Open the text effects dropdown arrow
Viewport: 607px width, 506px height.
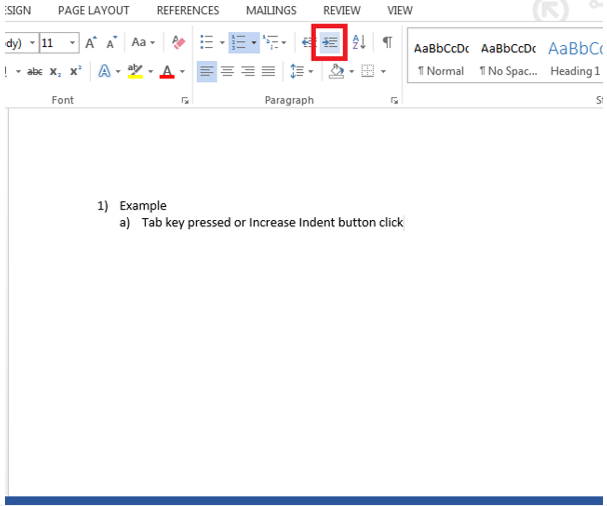pyautogui.click(x=118, y=72)
